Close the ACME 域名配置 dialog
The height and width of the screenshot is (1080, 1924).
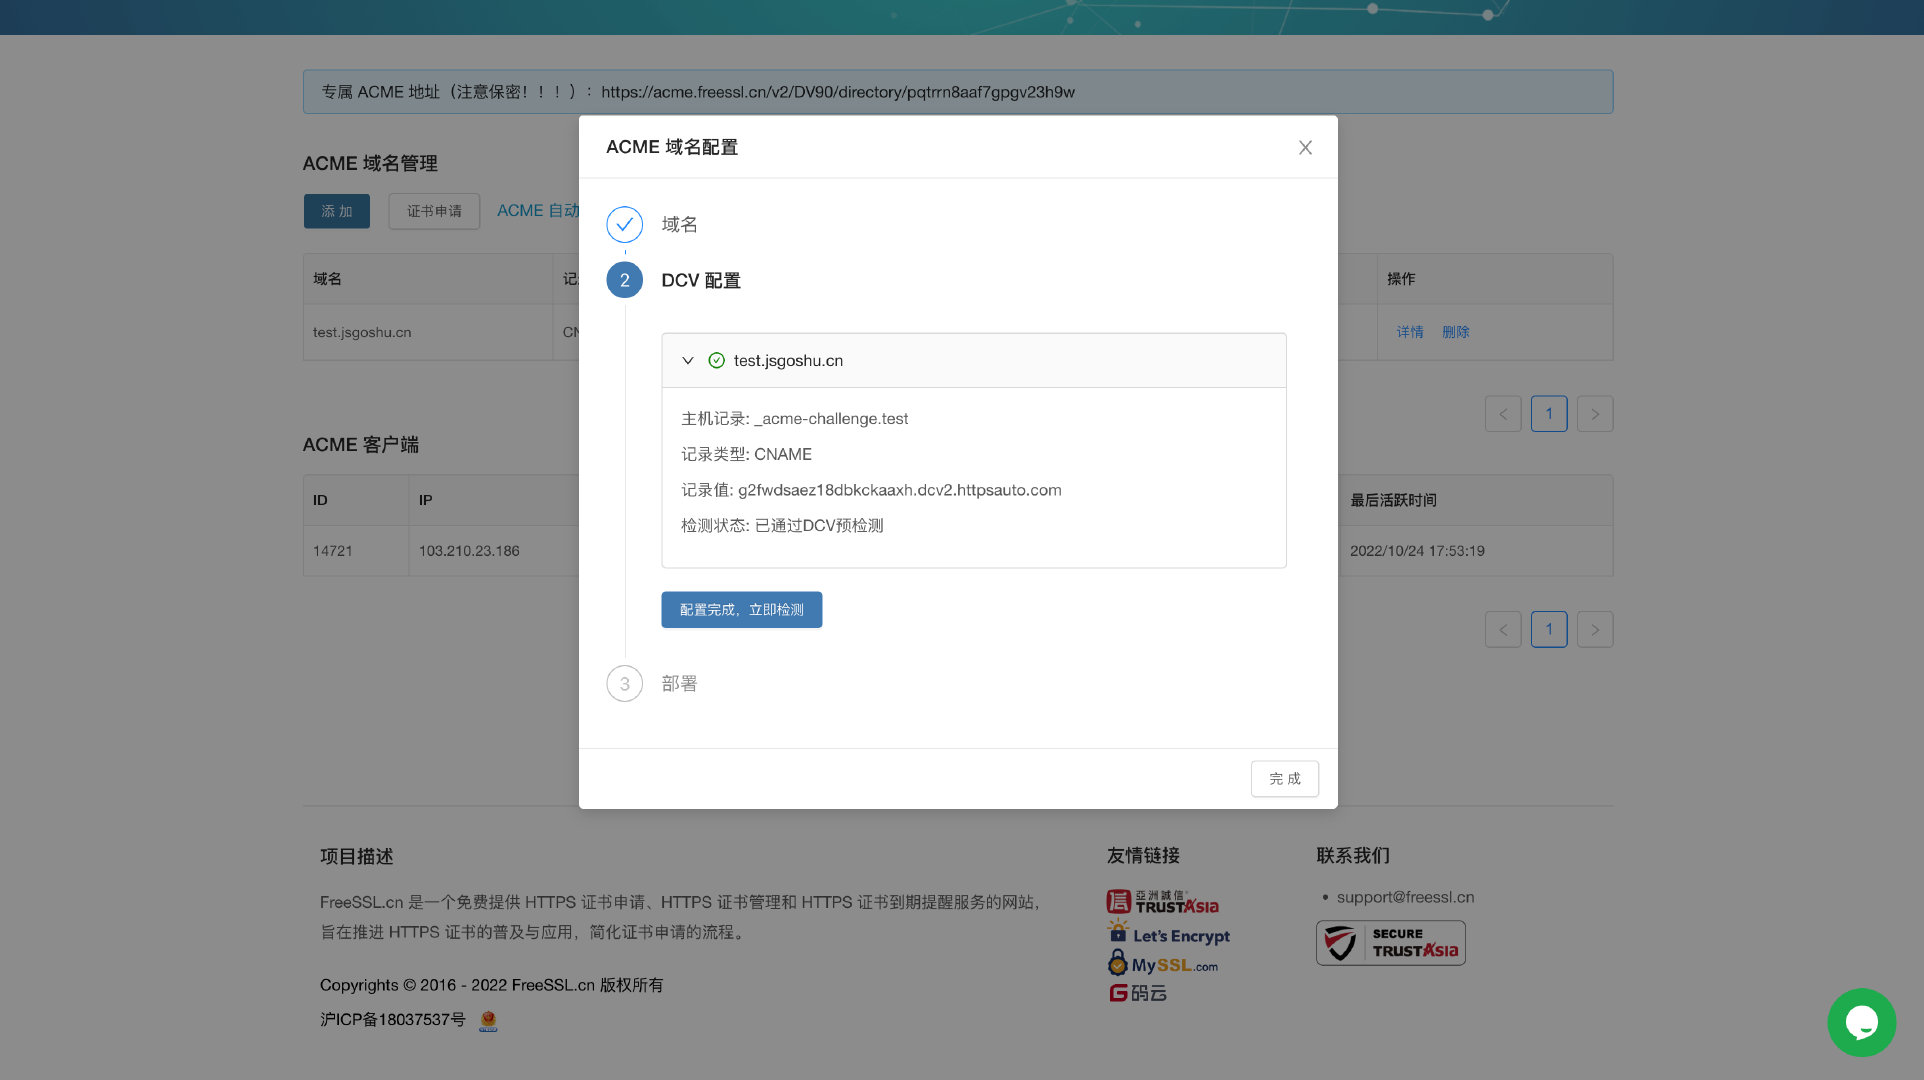point(1305,148)
